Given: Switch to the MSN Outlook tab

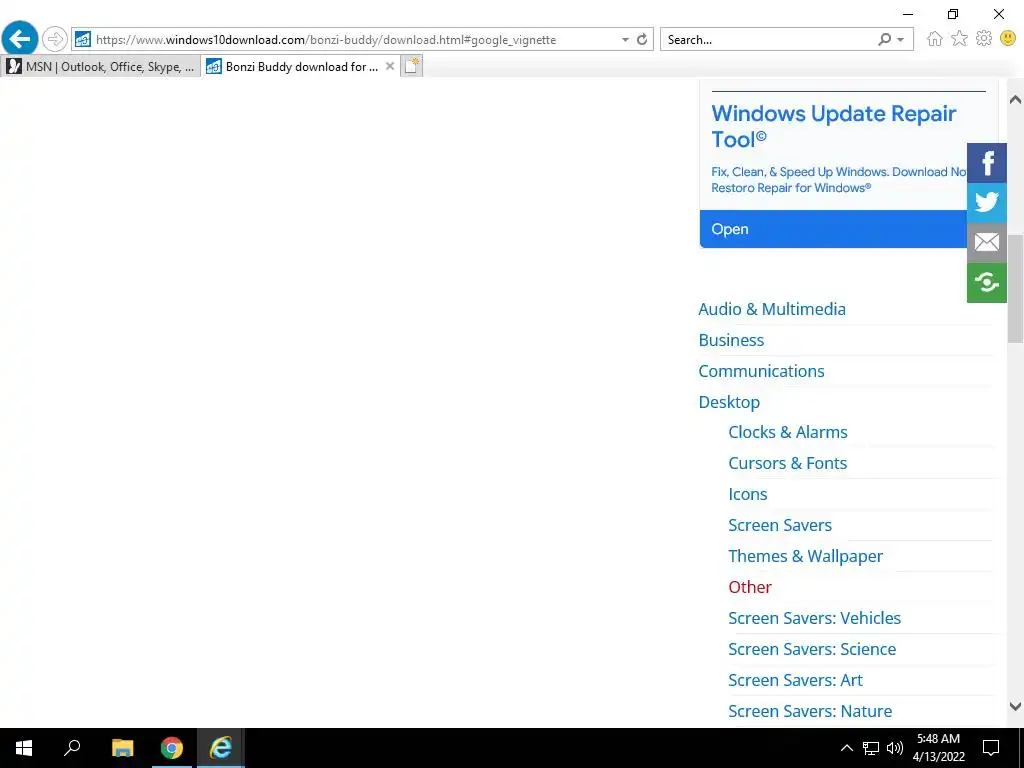Looking at the screenshot, I should [101, 67].
